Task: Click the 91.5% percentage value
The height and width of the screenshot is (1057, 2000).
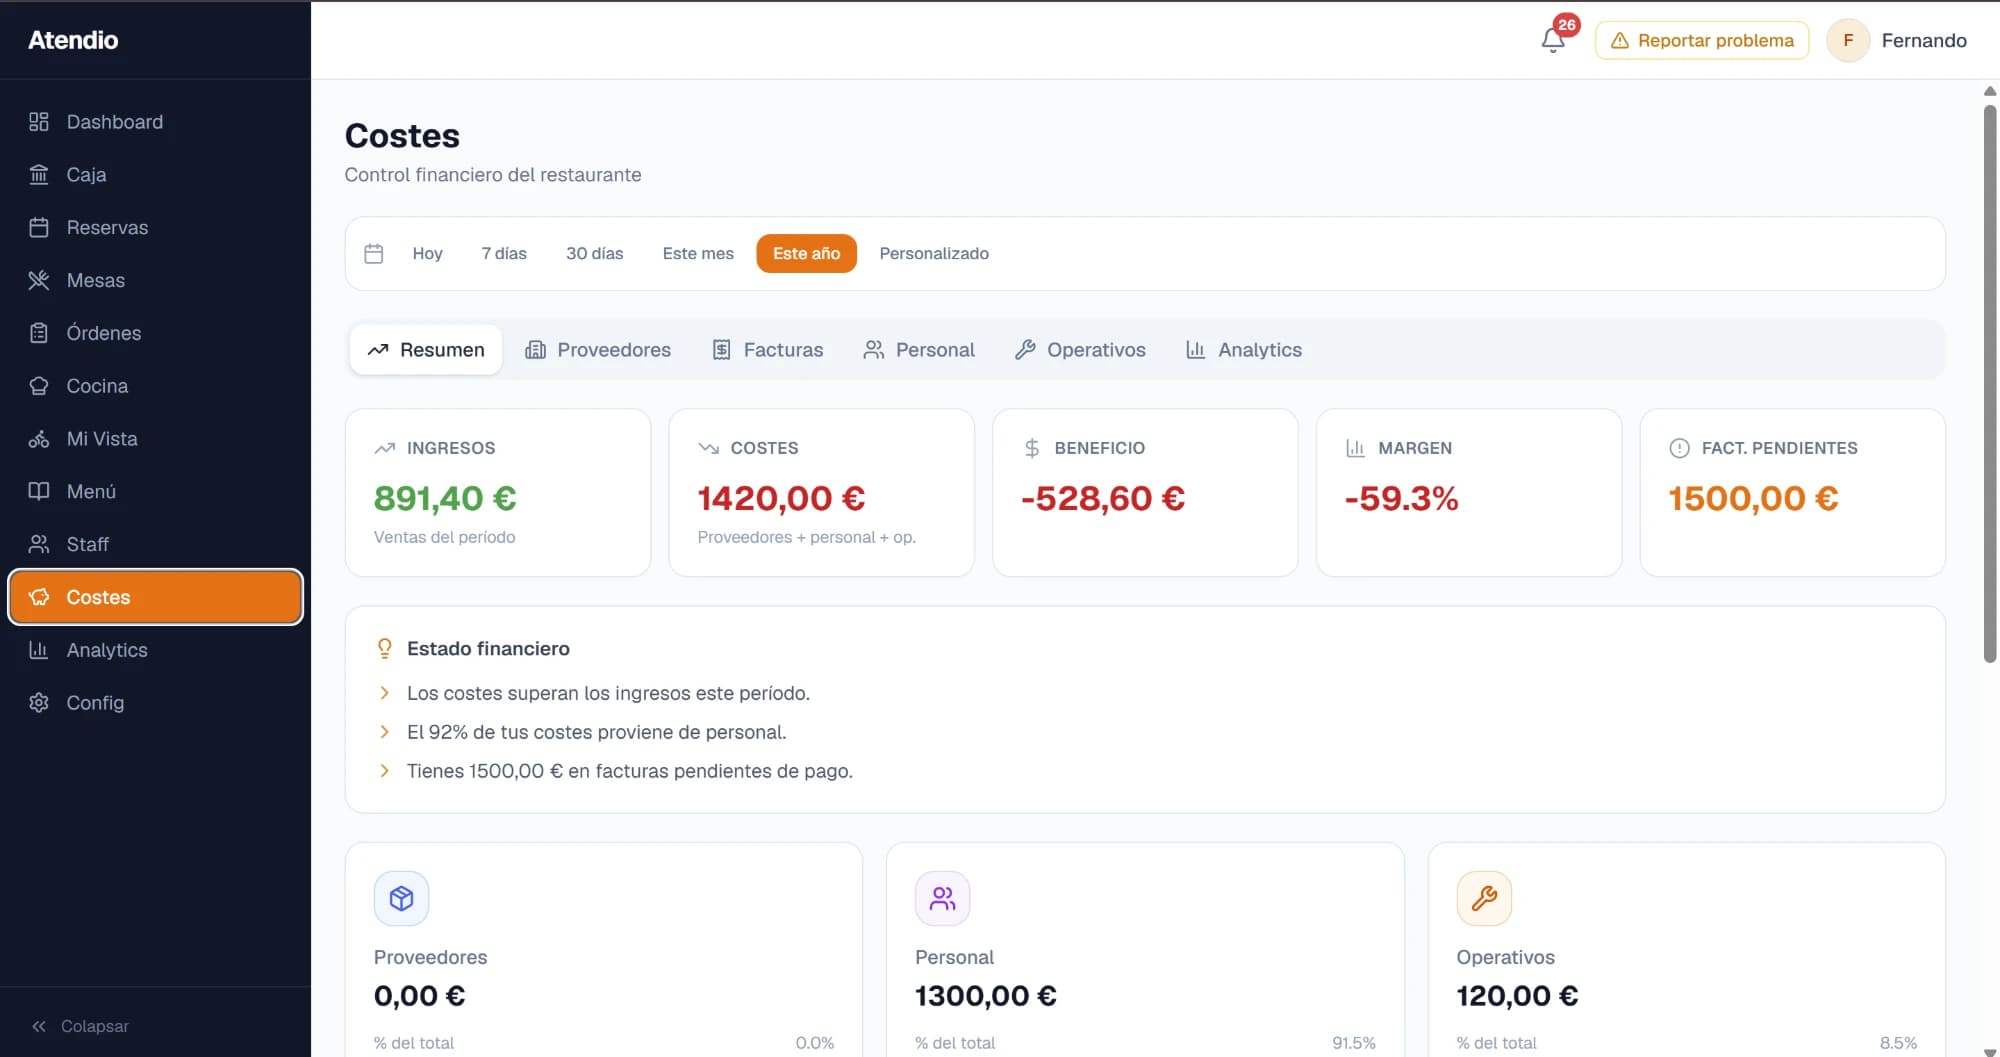Action: click(x=1354, y=1043)
